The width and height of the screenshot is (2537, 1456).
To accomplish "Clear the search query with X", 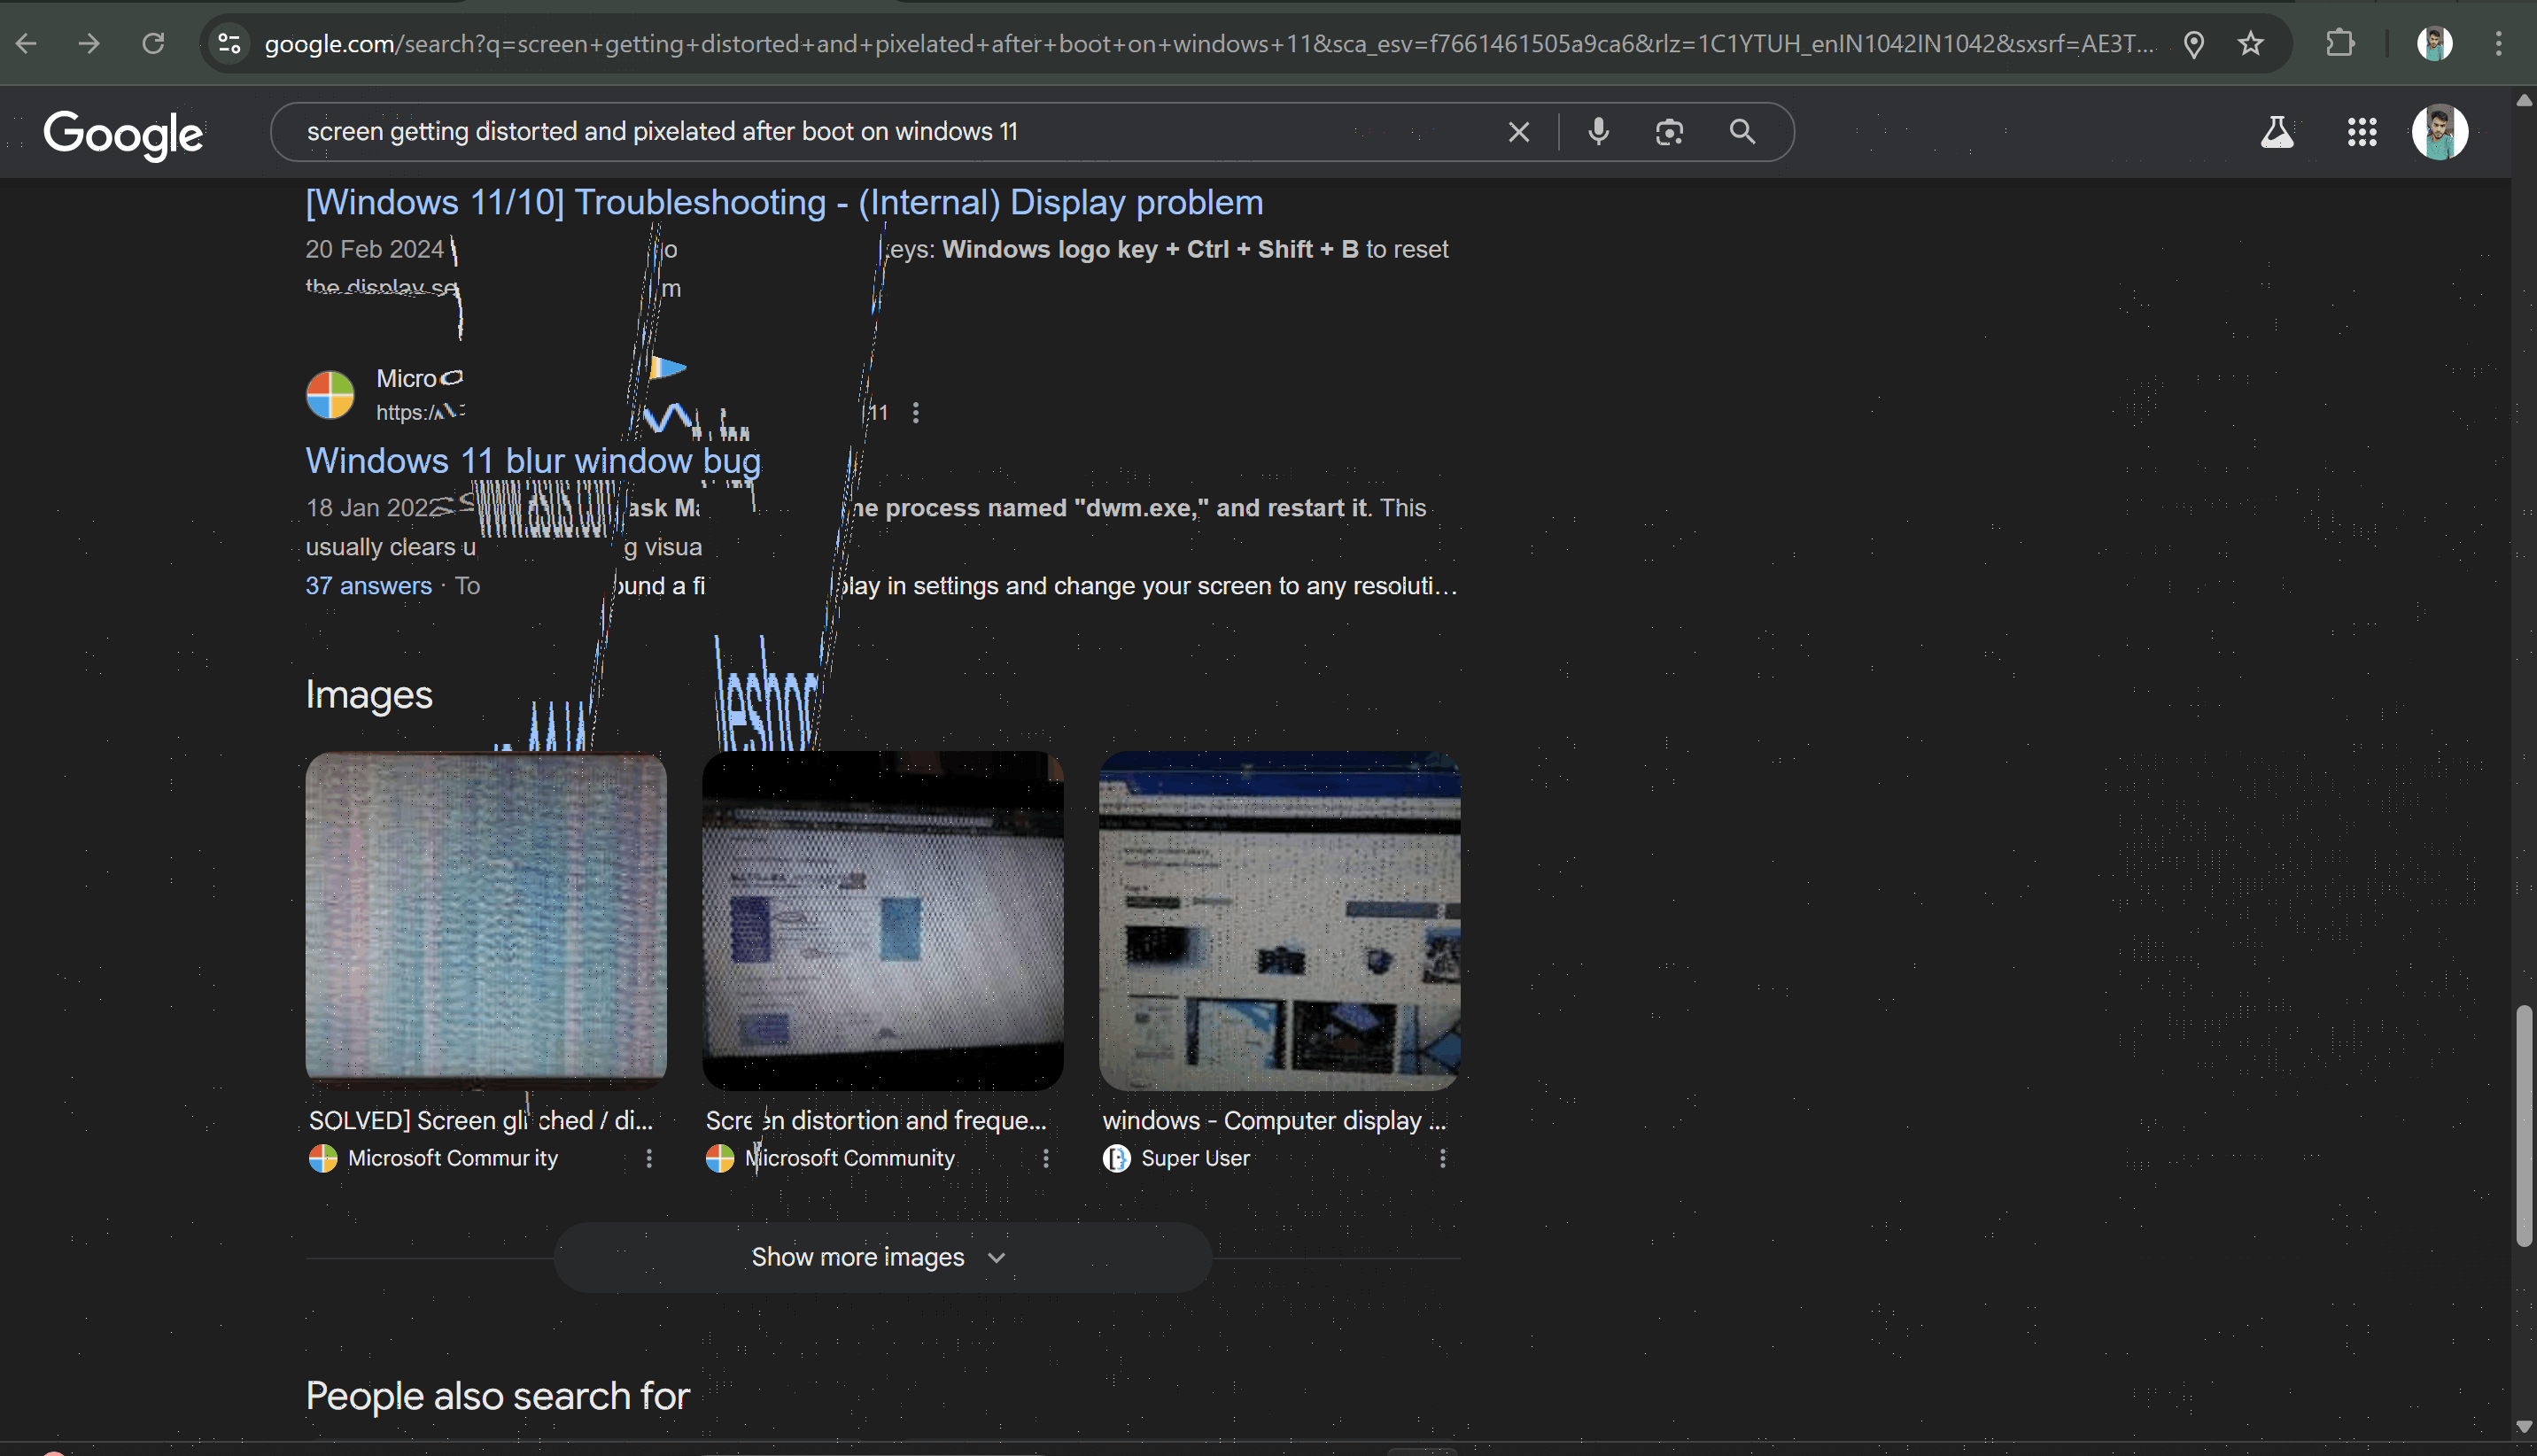I will point(1518,131).
